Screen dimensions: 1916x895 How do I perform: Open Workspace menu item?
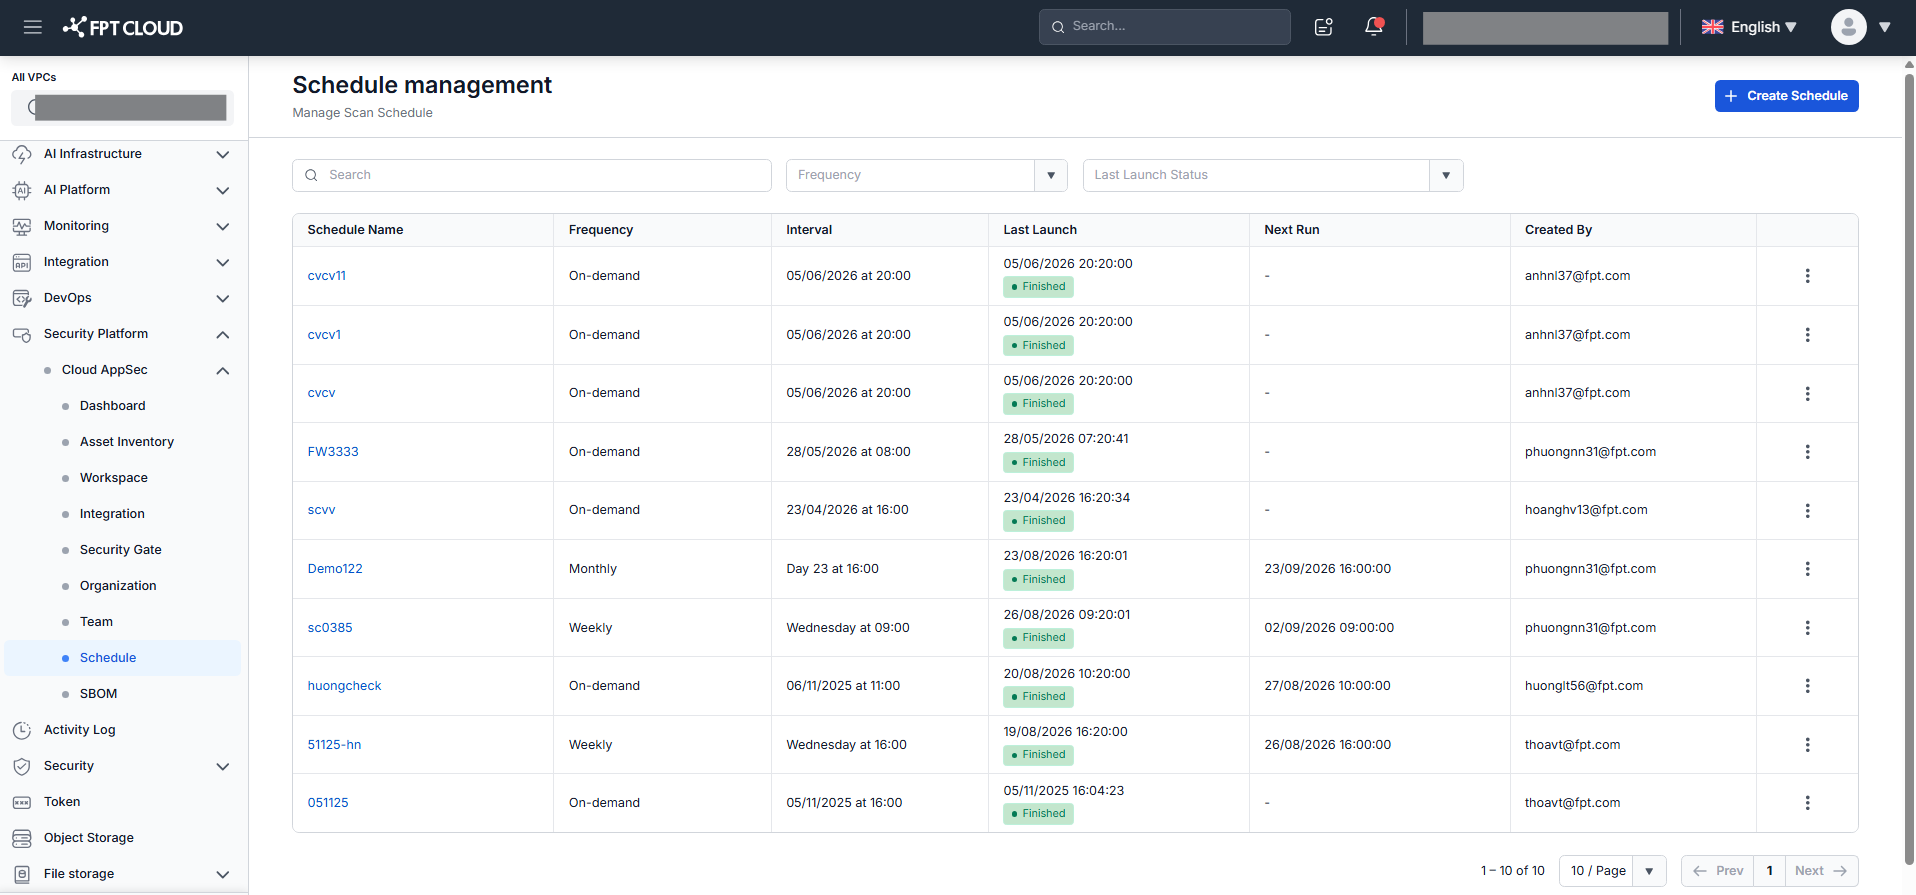pyautogui.click(x=114, y=478)
